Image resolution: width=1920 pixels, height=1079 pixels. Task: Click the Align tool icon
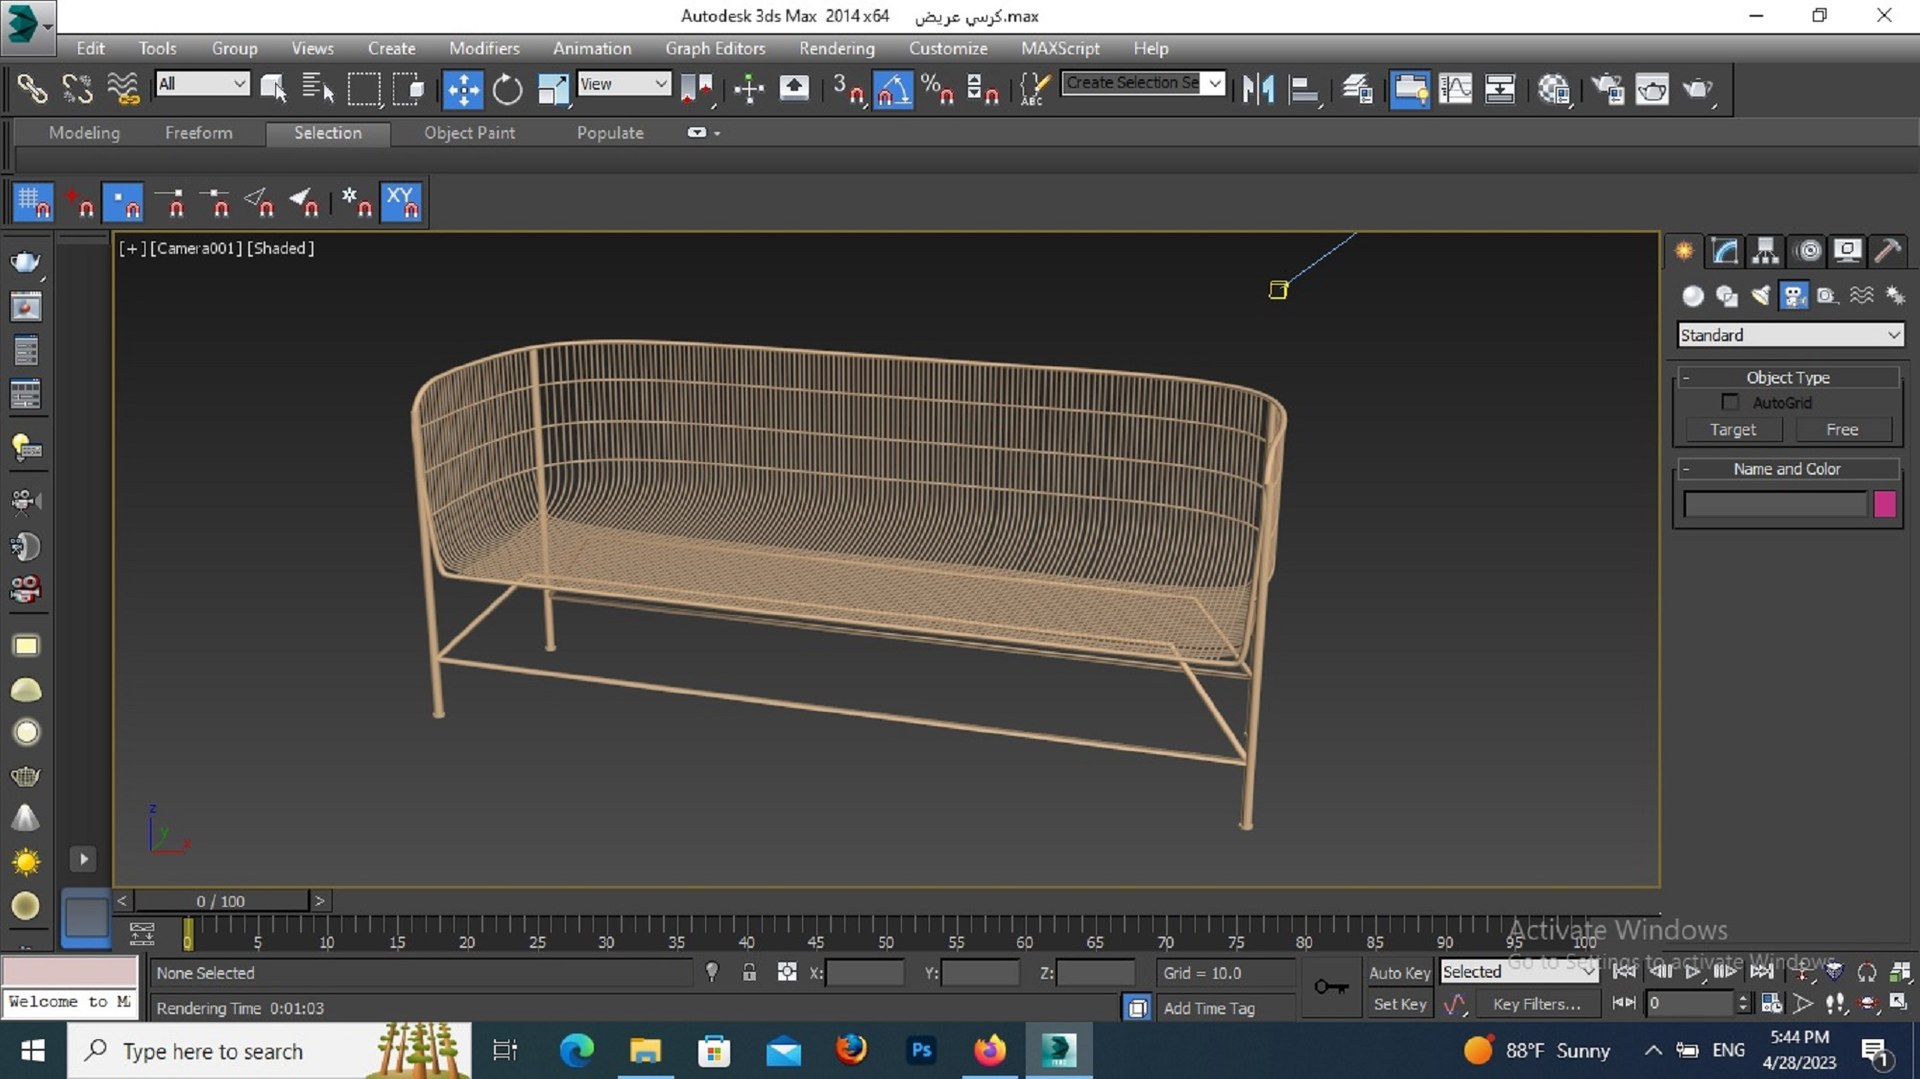tap(1303, 89)
